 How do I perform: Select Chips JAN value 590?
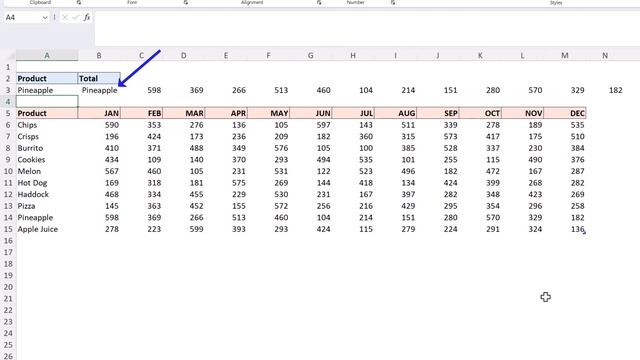99,125
